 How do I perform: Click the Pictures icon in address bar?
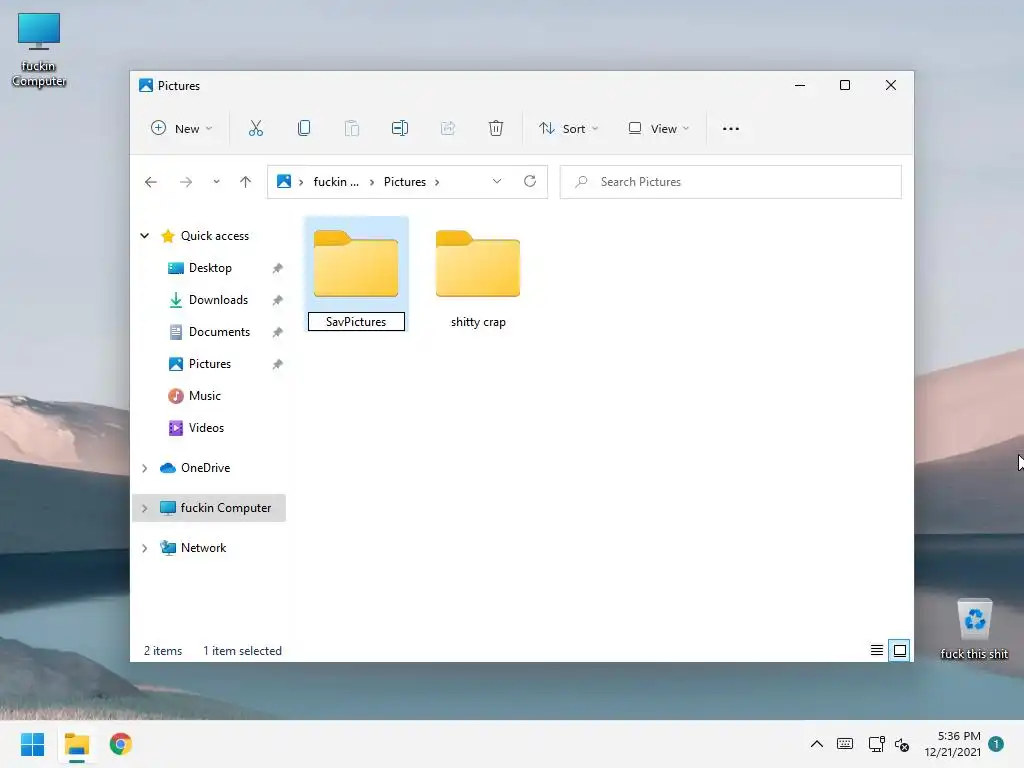pyautogui.click(x=283, y=182)
